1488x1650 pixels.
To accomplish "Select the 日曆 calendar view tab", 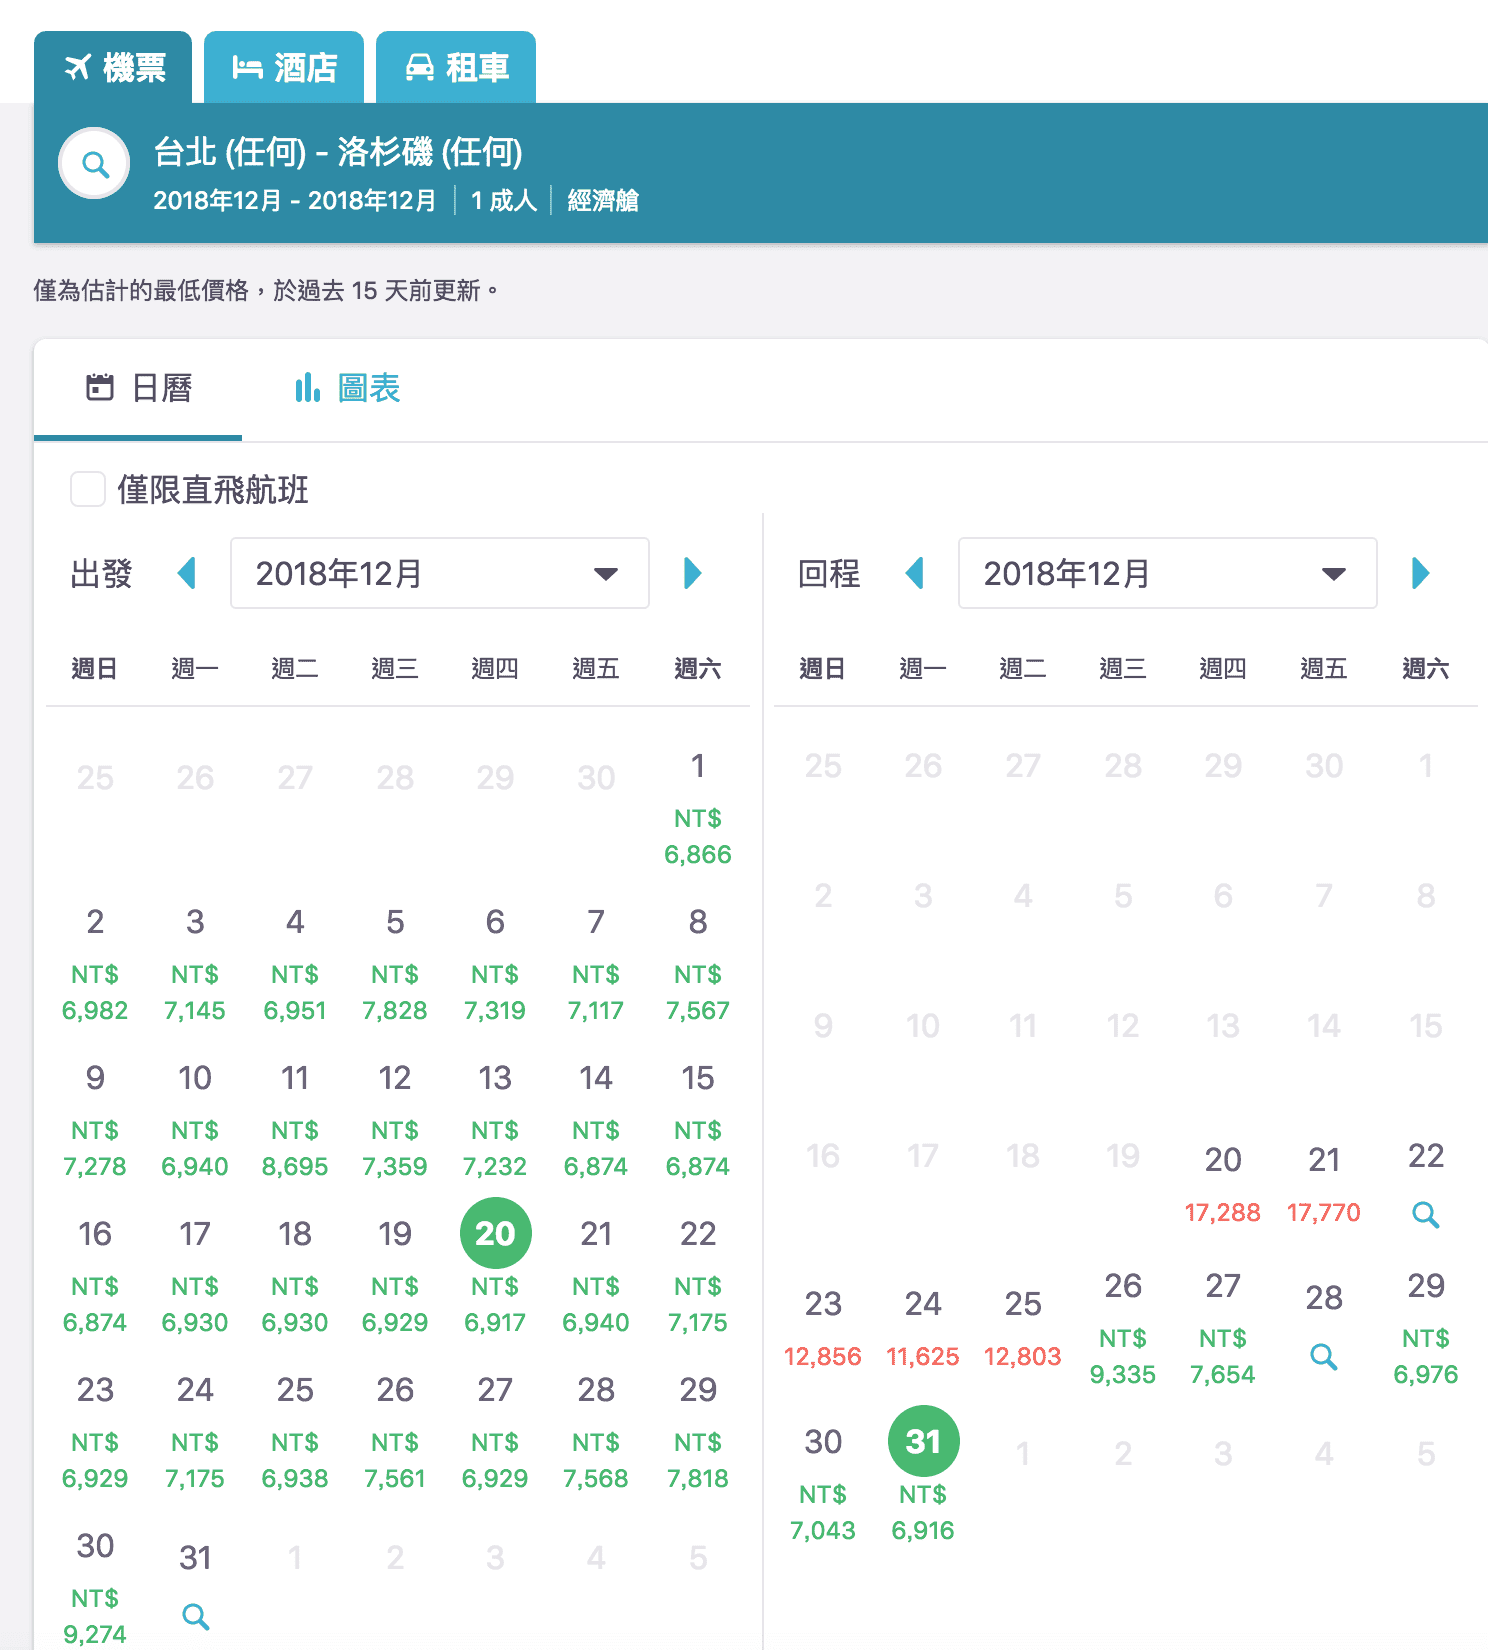I will click(138, 388).
